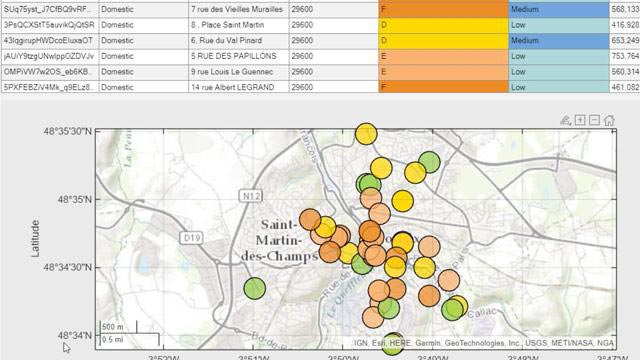Select the green marker on map's bottom edge
640x360 pixels.
pyautogui.click(x=392, y=344)
